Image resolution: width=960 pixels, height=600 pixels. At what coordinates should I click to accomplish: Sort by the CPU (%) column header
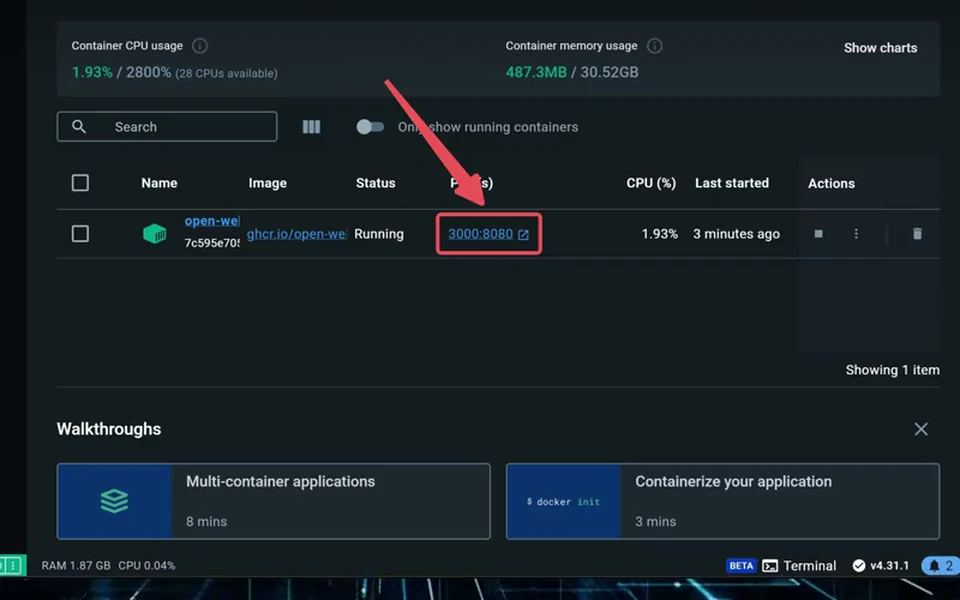(x=651, y=183)
